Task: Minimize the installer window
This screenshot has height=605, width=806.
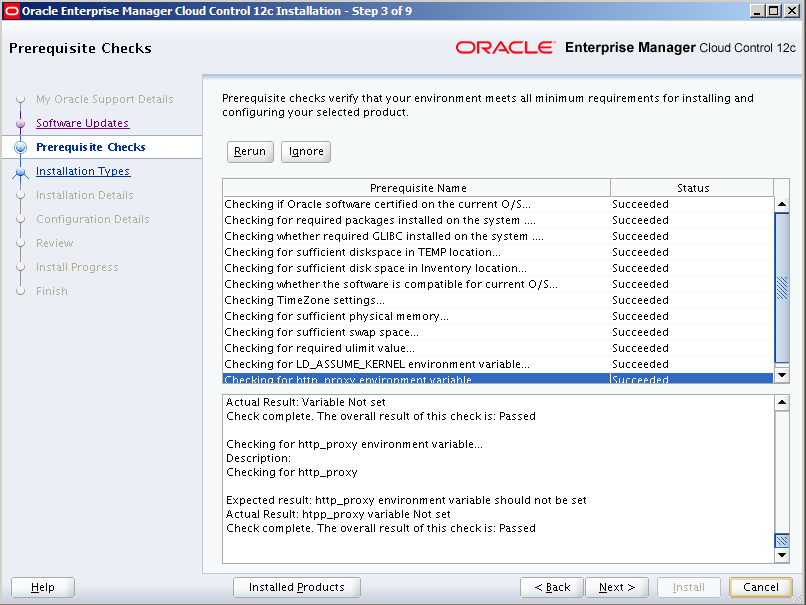Action: pyautogui.click(x=756, y=11)
